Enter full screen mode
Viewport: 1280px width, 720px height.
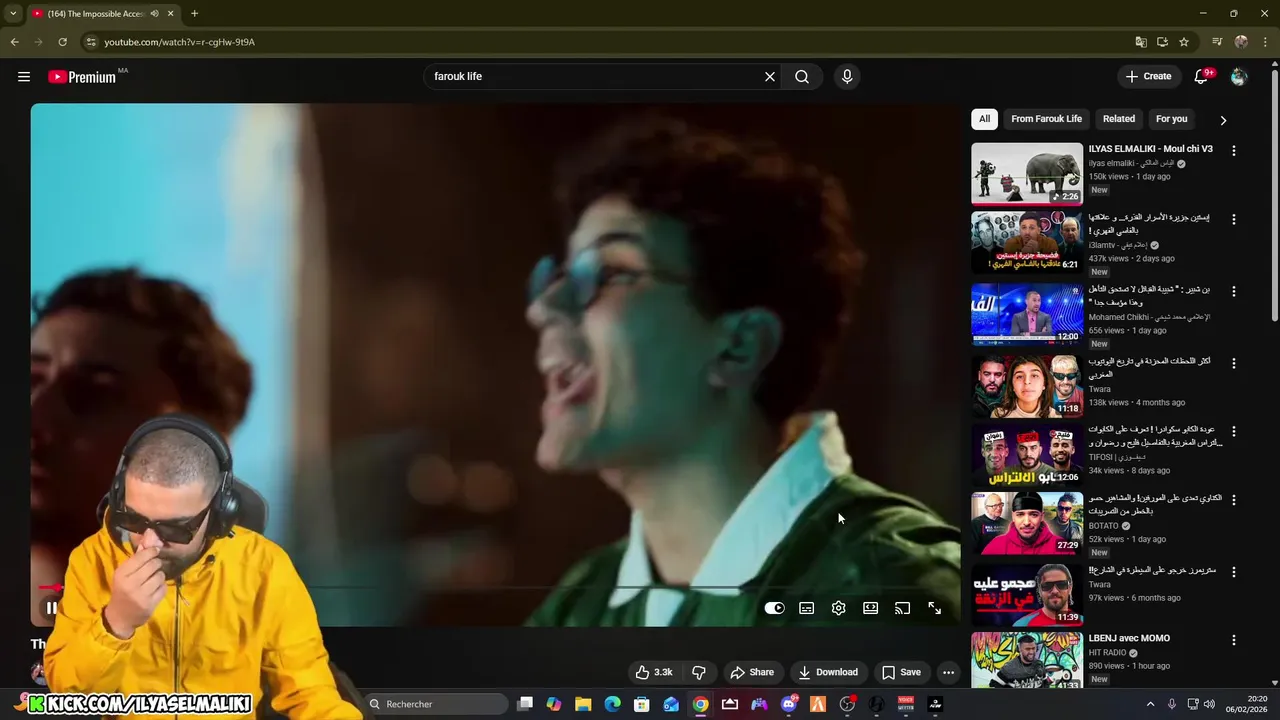click(x=935, y=608)
